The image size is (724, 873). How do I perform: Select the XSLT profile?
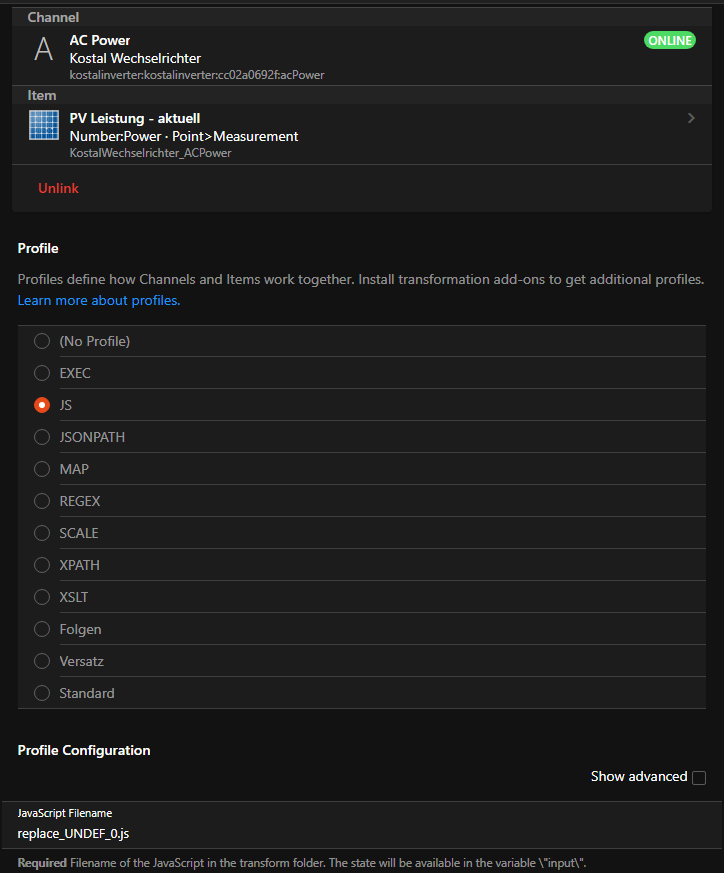click(x=42, y=597)
